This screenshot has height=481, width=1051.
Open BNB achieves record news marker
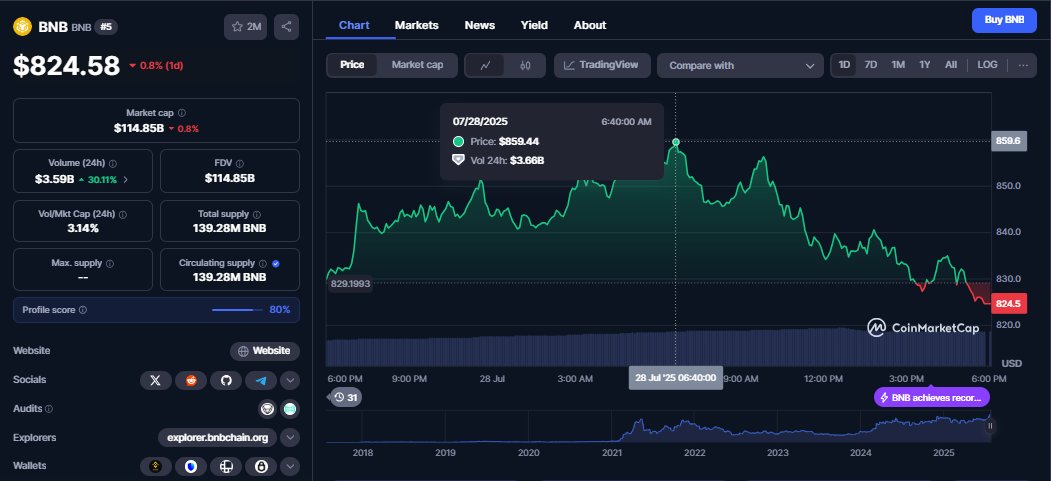[x=932, y=397]
